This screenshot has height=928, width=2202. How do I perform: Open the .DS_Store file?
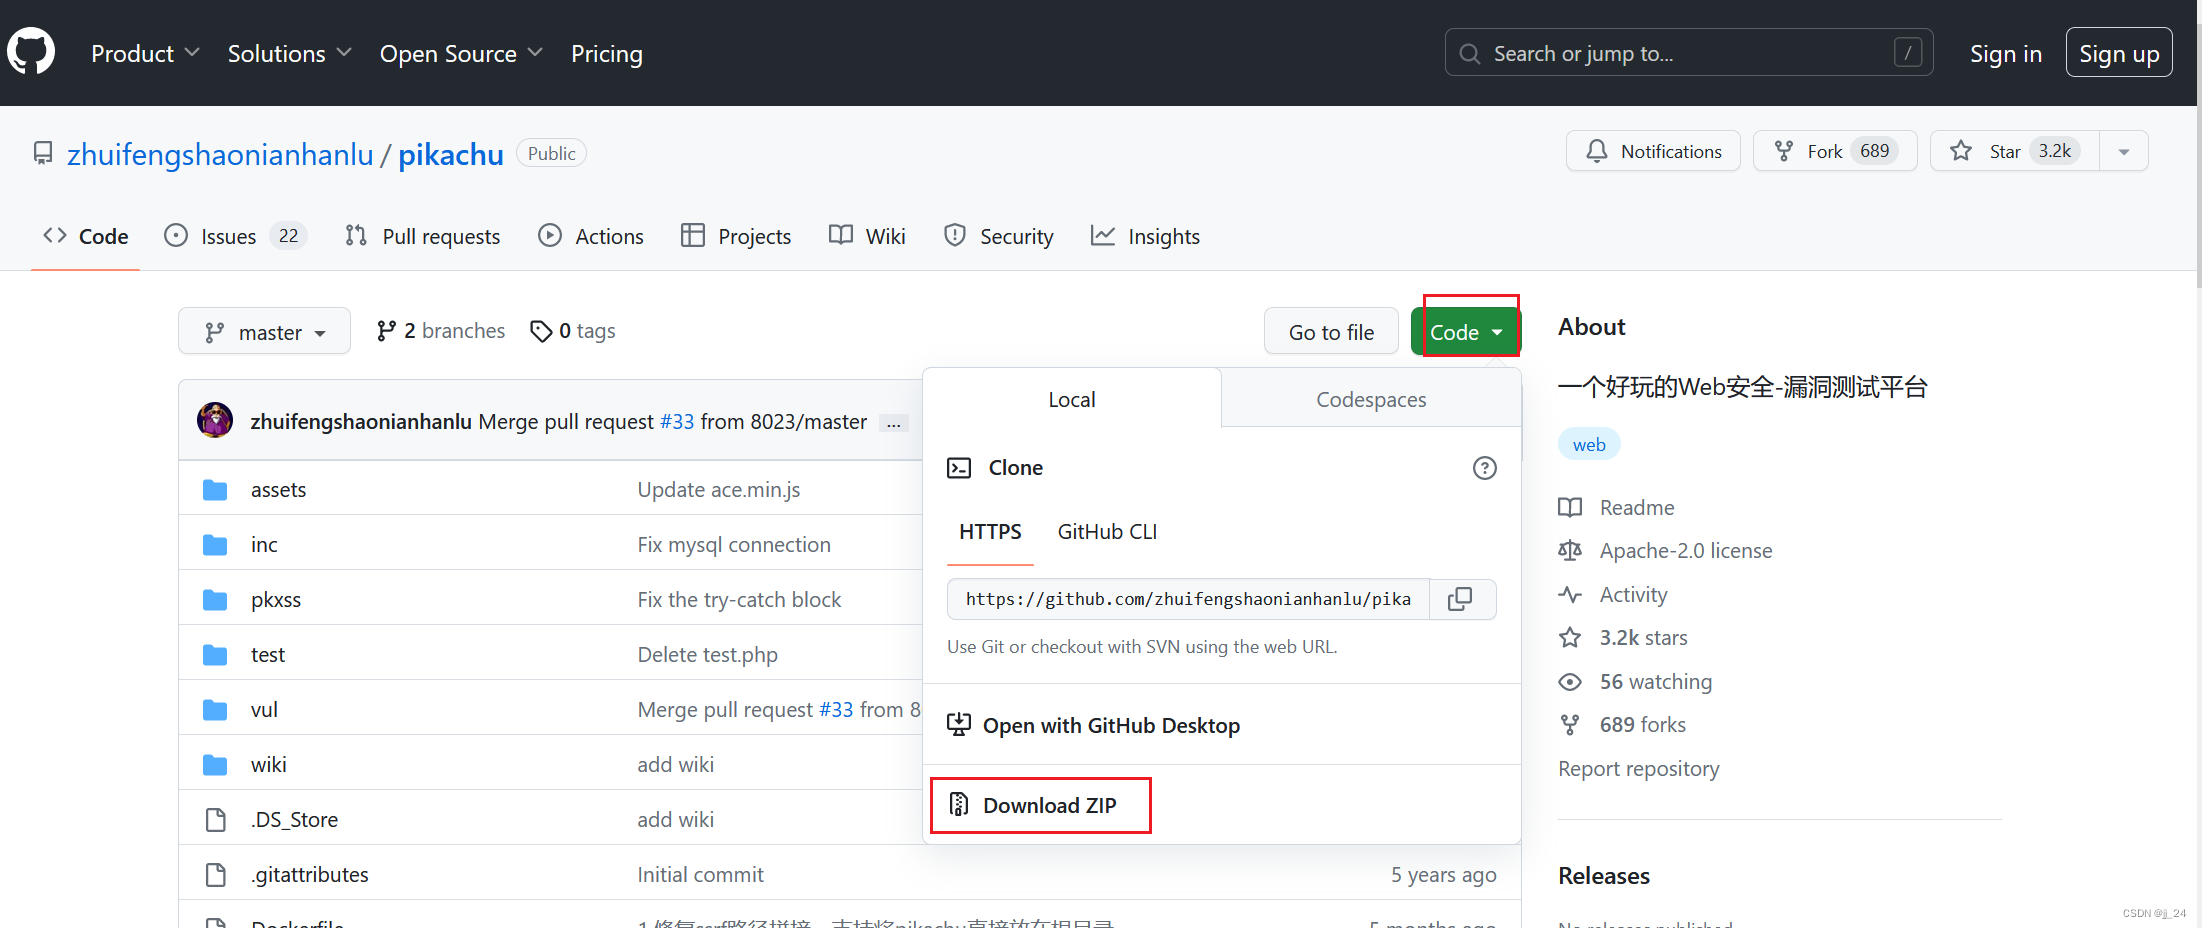point(294,819)
